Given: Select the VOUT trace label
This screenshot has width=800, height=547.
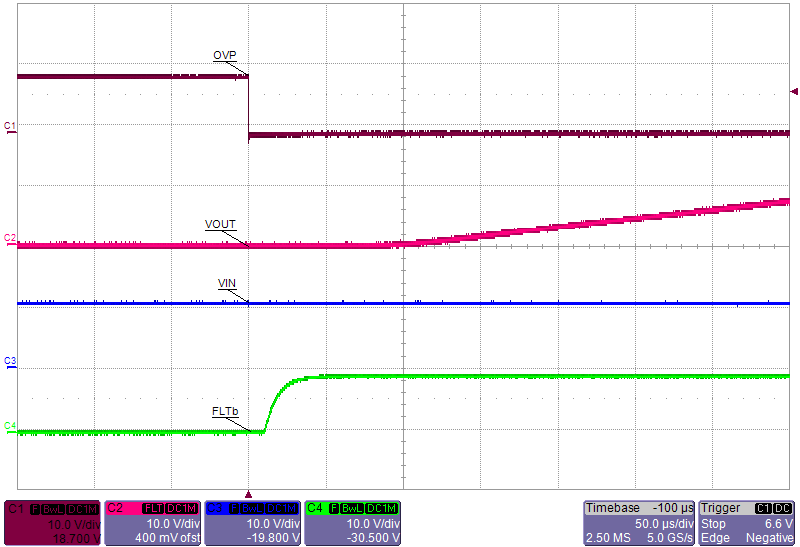Looking at the screenshot, I should point(220,224).
